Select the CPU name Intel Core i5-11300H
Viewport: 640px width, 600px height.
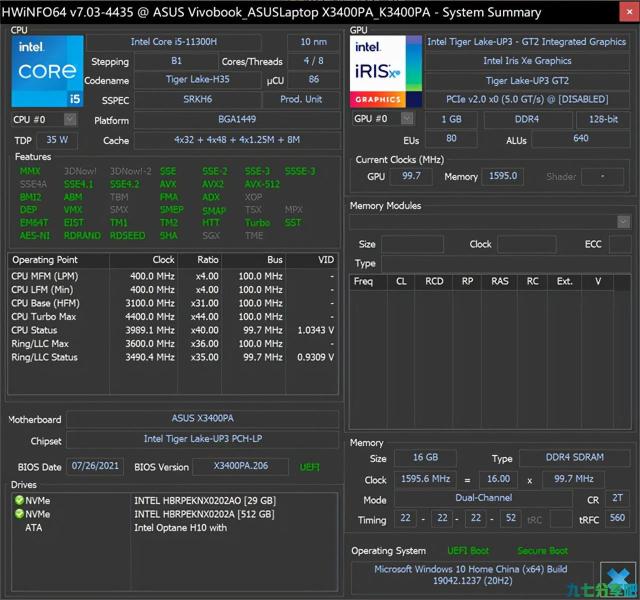pos(174,42)
